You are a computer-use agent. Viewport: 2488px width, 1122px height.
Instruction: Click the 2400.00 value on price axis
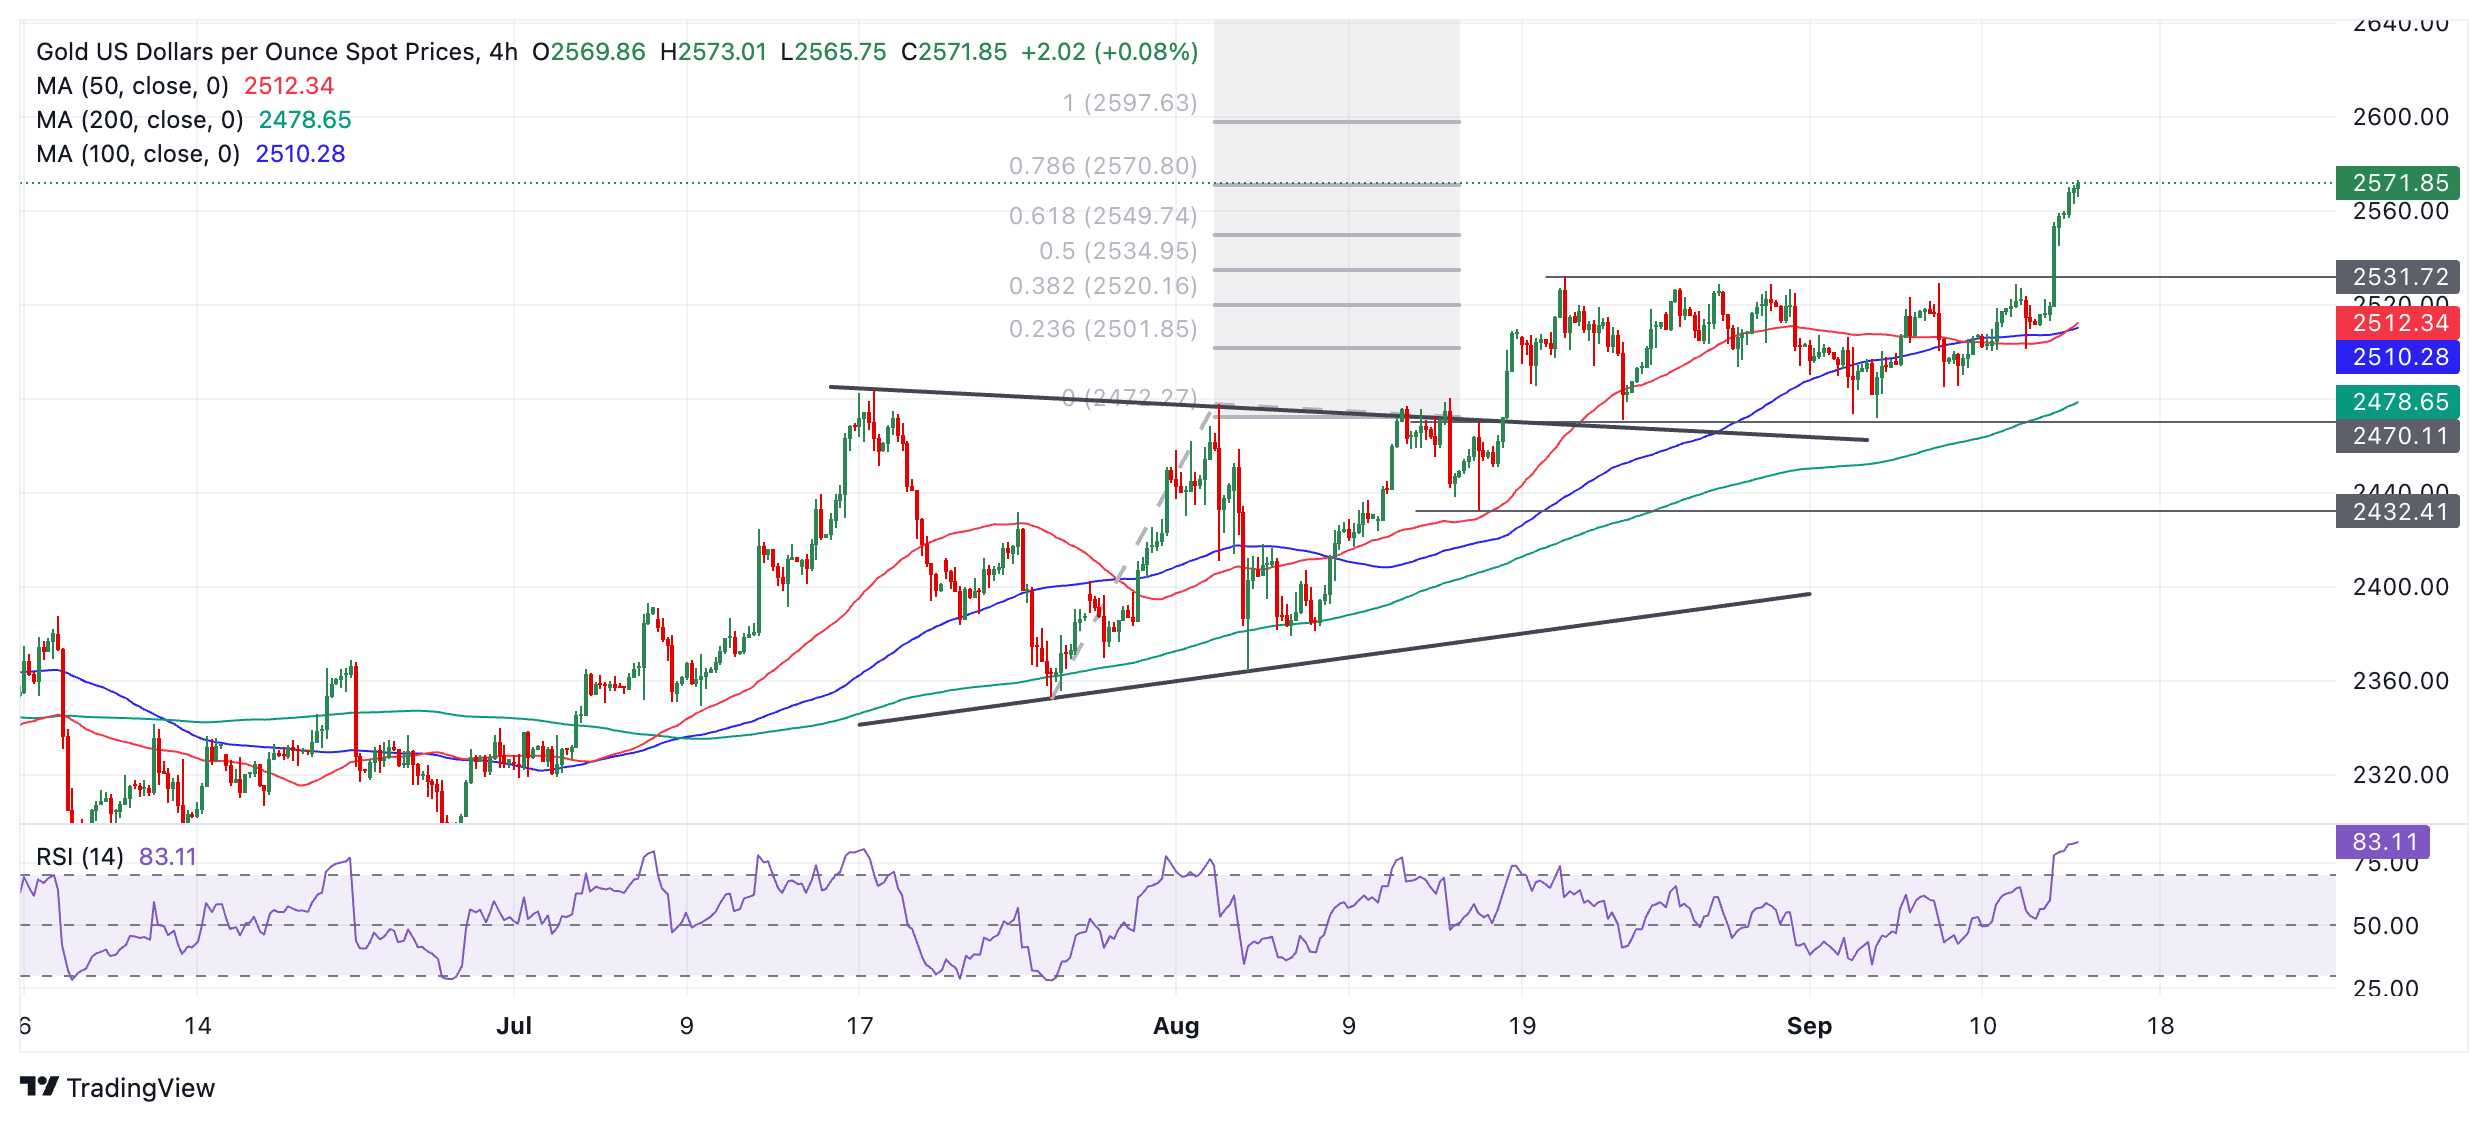(2400, 587)
